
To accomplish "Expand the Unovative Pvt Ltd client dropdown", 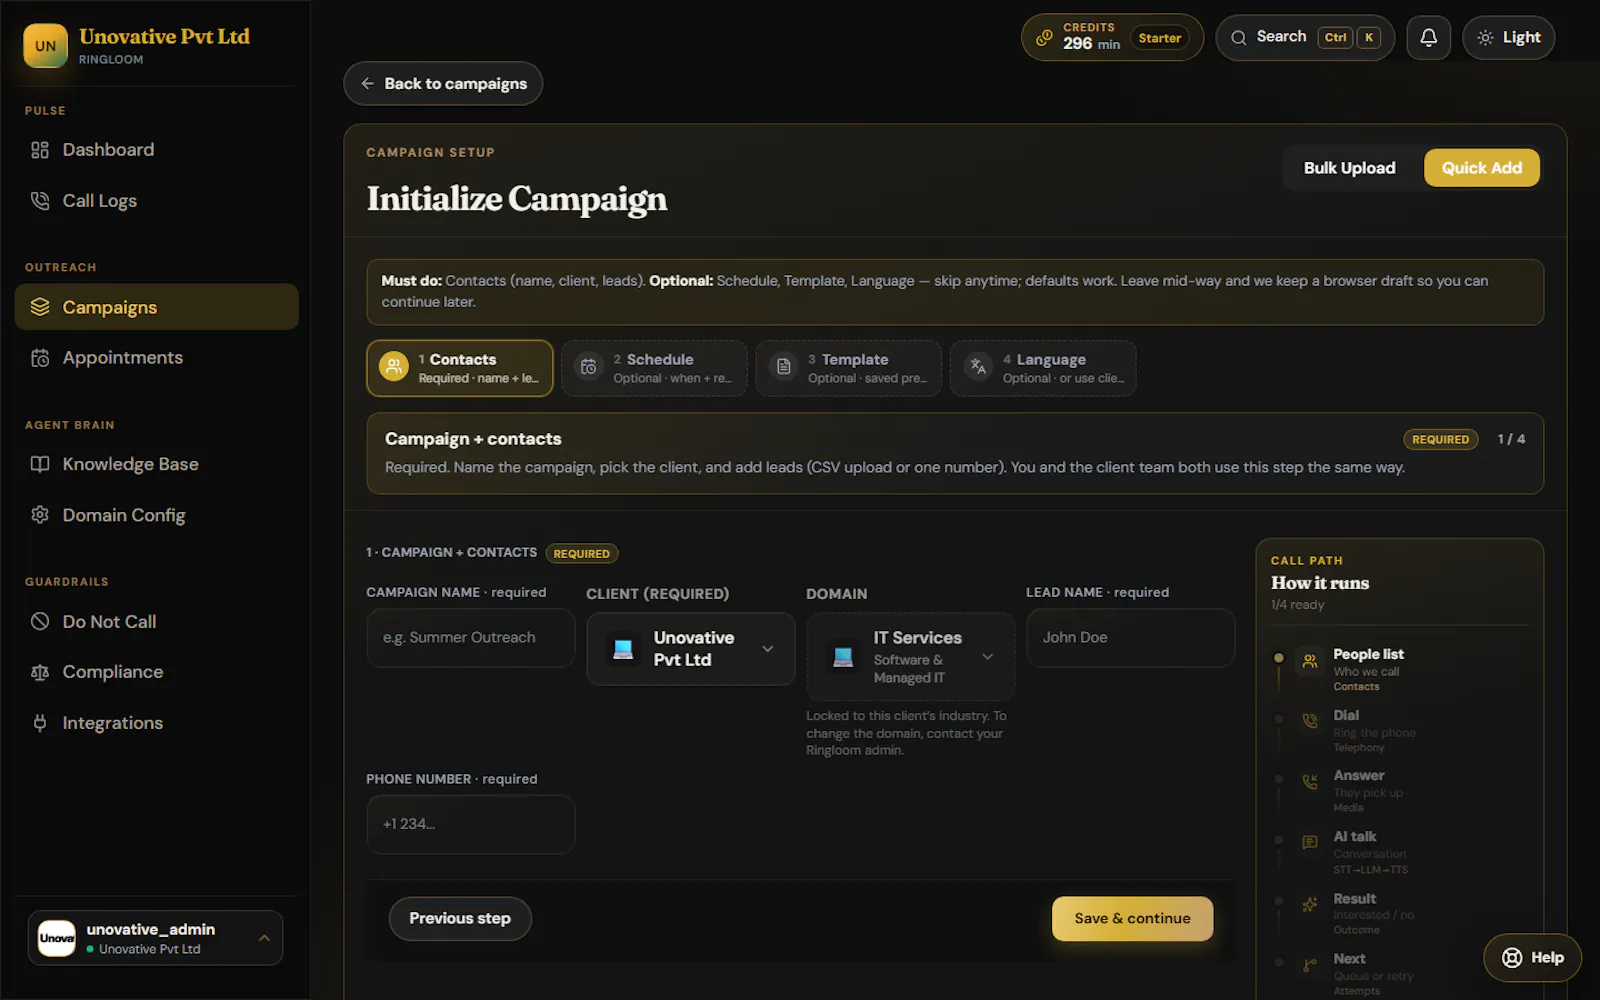I will 690,649.
